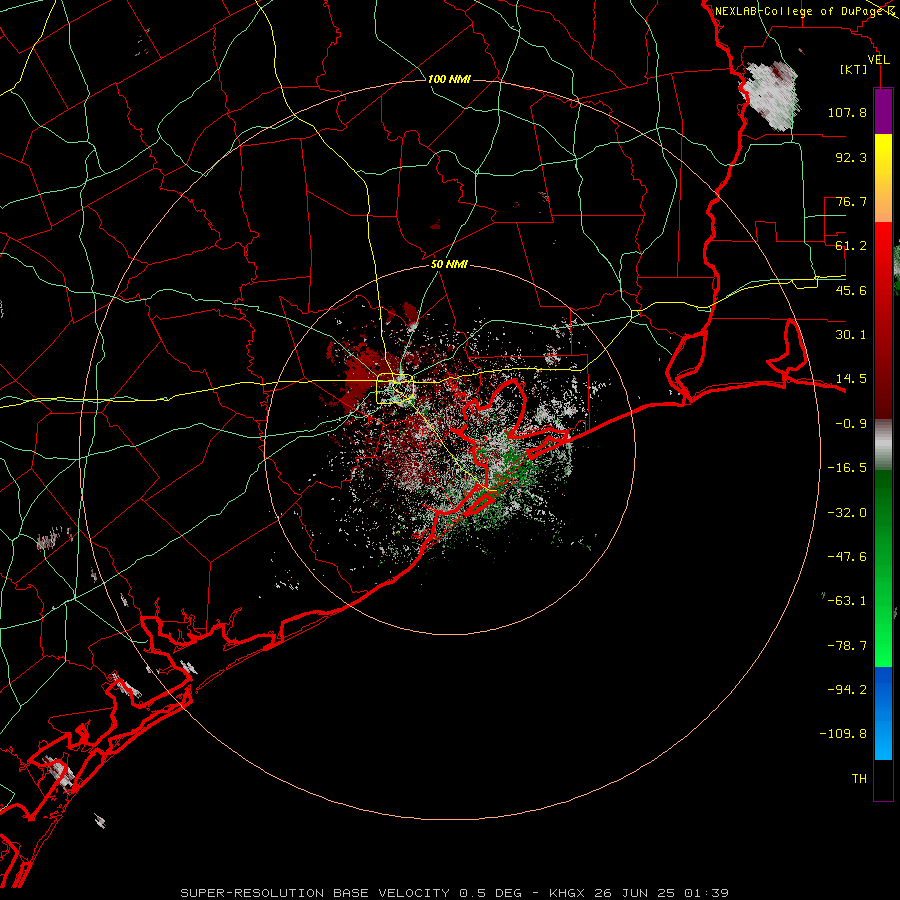Select the 30.1 velocity scale value
Screen dimensions: 900x900
851,335
